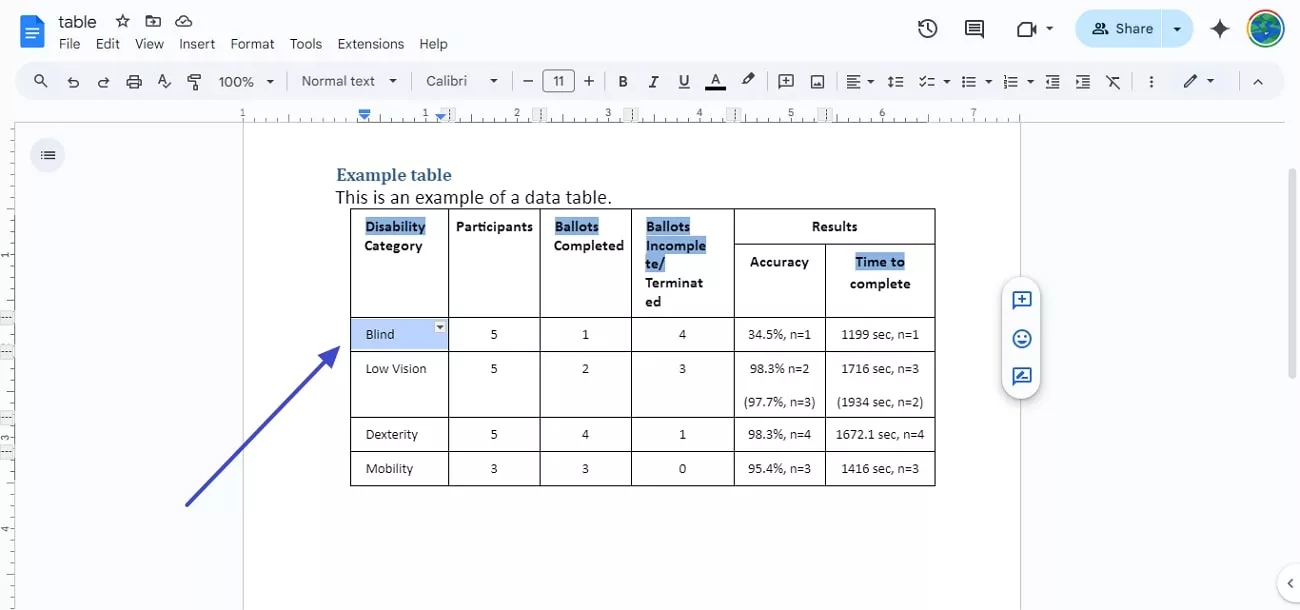The image size is (1300, 610).
Task: Toggle underline formatting
Action: [x=684, y=81]
